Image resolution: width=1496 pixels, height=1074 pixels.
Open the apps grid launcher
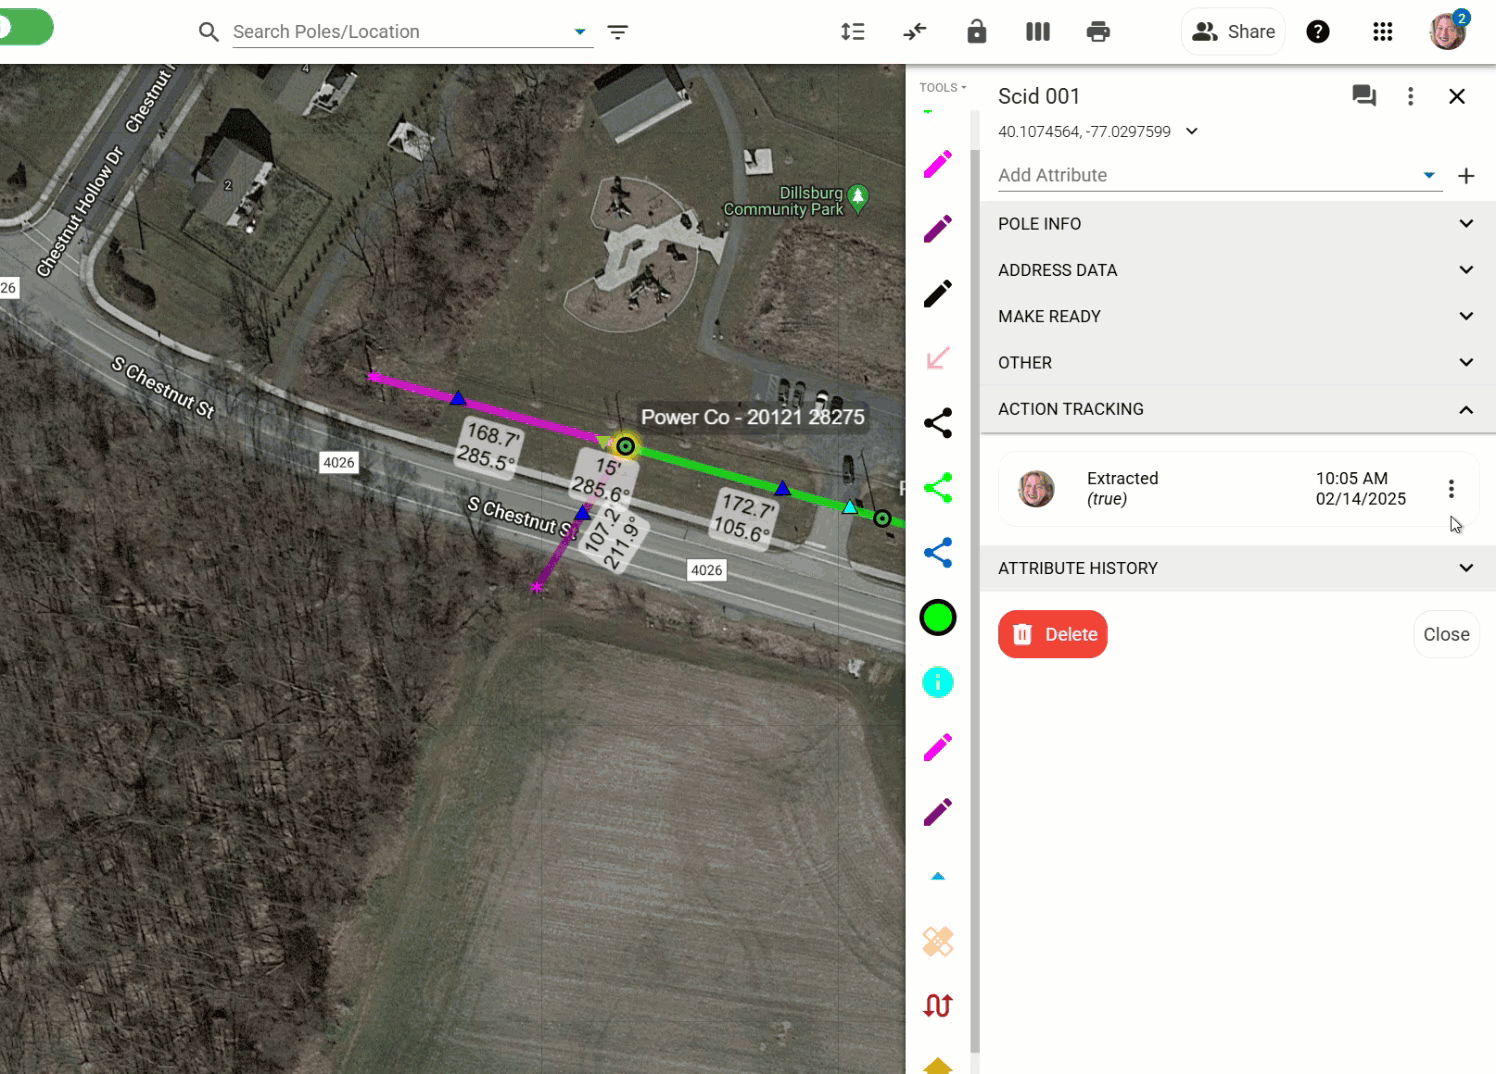pyautogui.click(x=1383, y=32)
